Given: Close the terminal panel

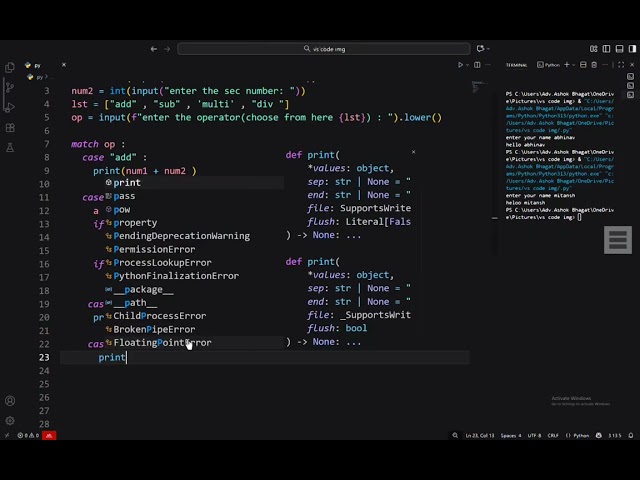Looking at the screenshot, I should 632,65.
